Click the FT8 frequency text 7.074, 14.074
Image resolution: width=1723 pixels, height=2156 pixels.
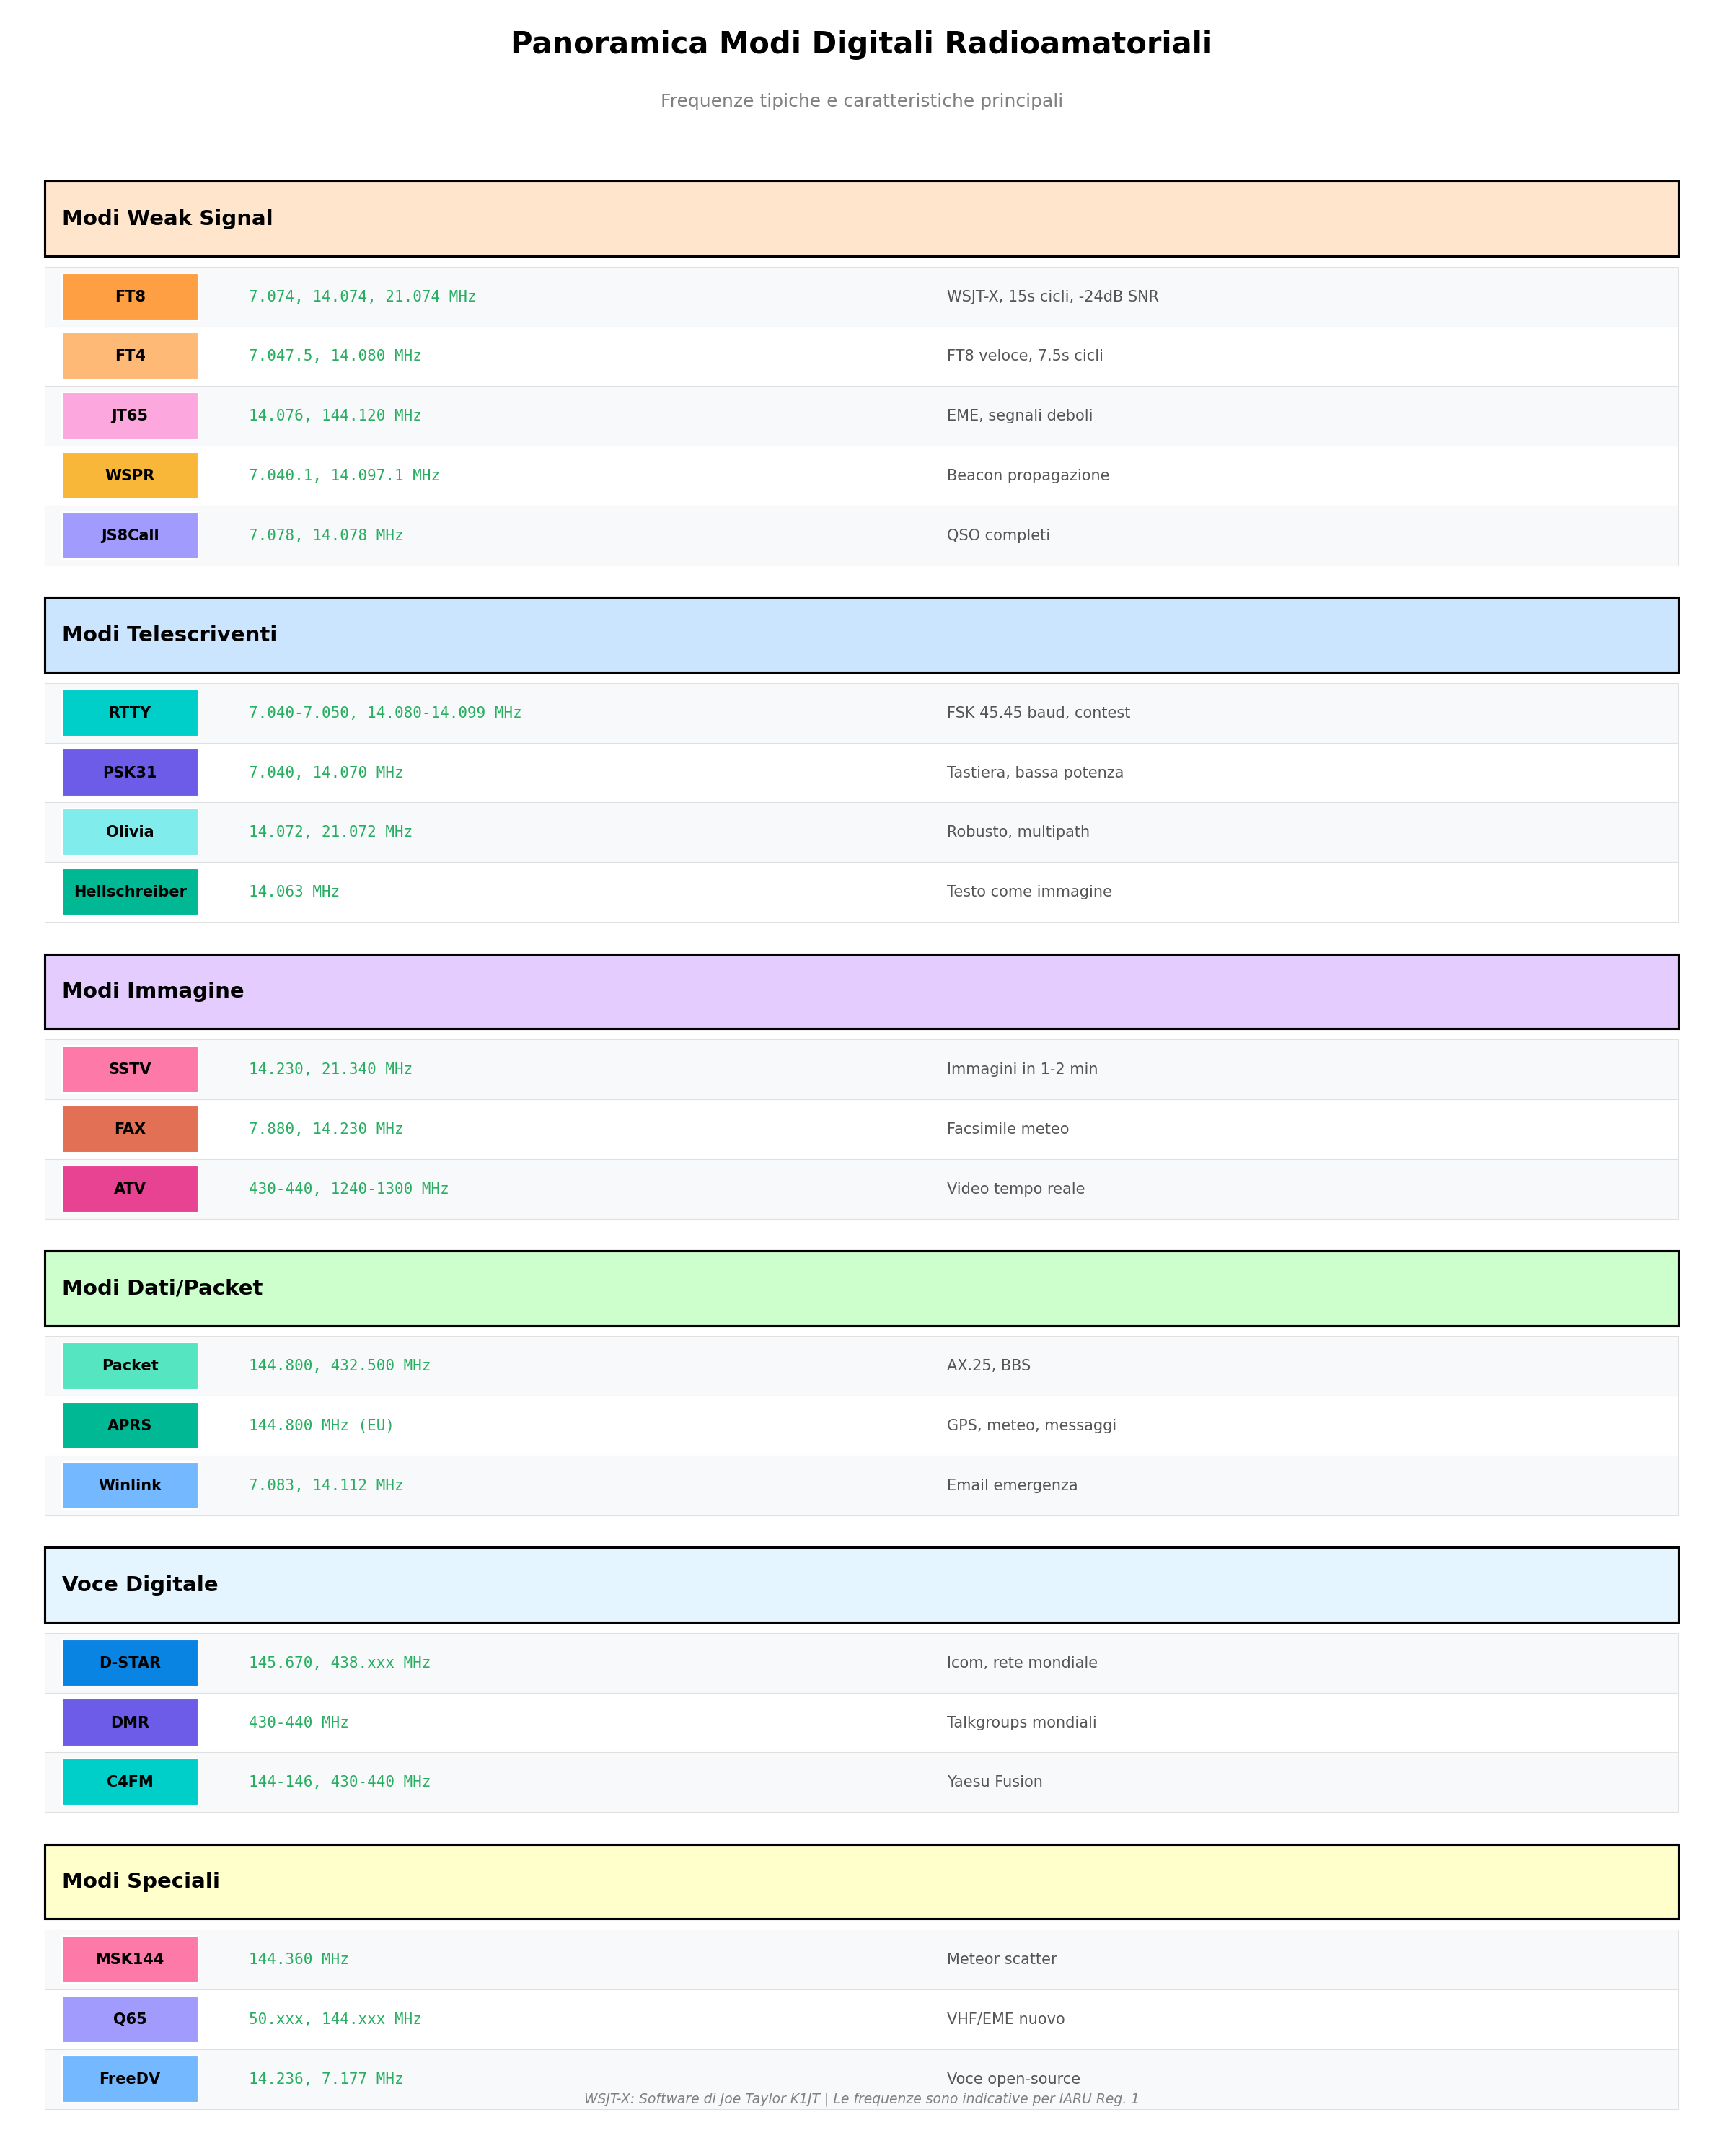[x=362, y=297]
